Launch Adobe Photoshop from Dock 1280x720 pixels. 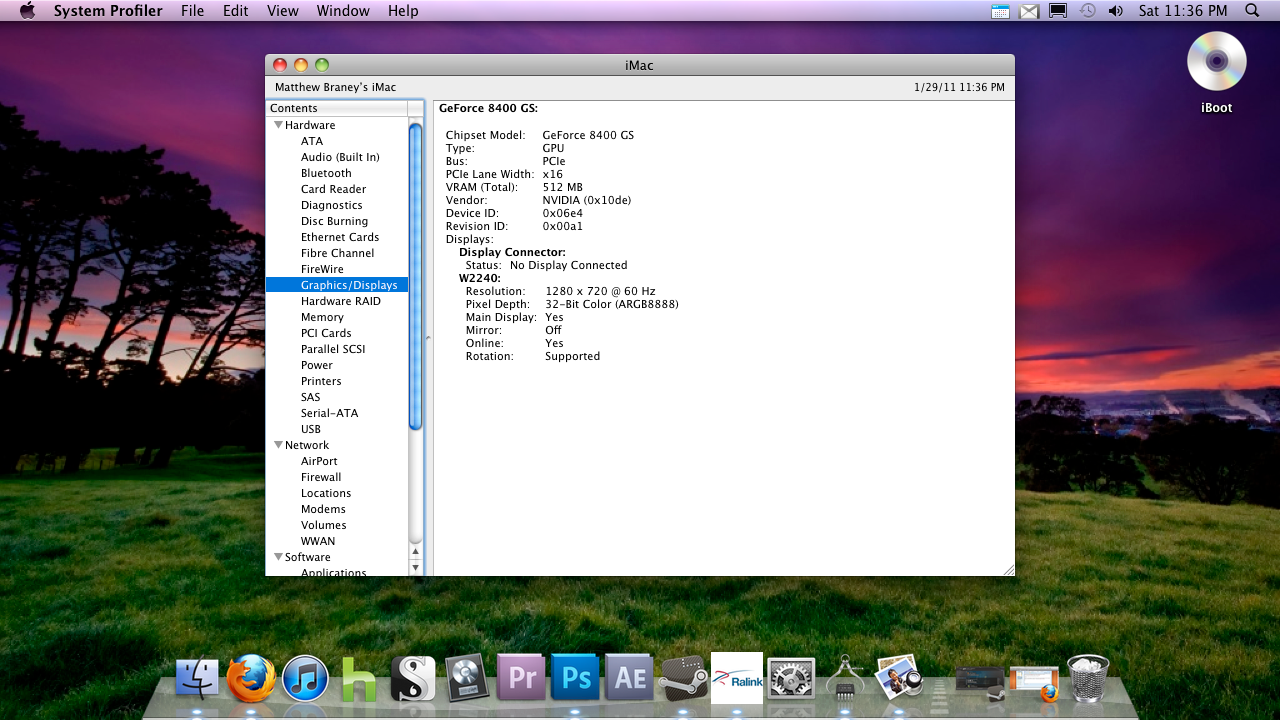click(575, 679)
